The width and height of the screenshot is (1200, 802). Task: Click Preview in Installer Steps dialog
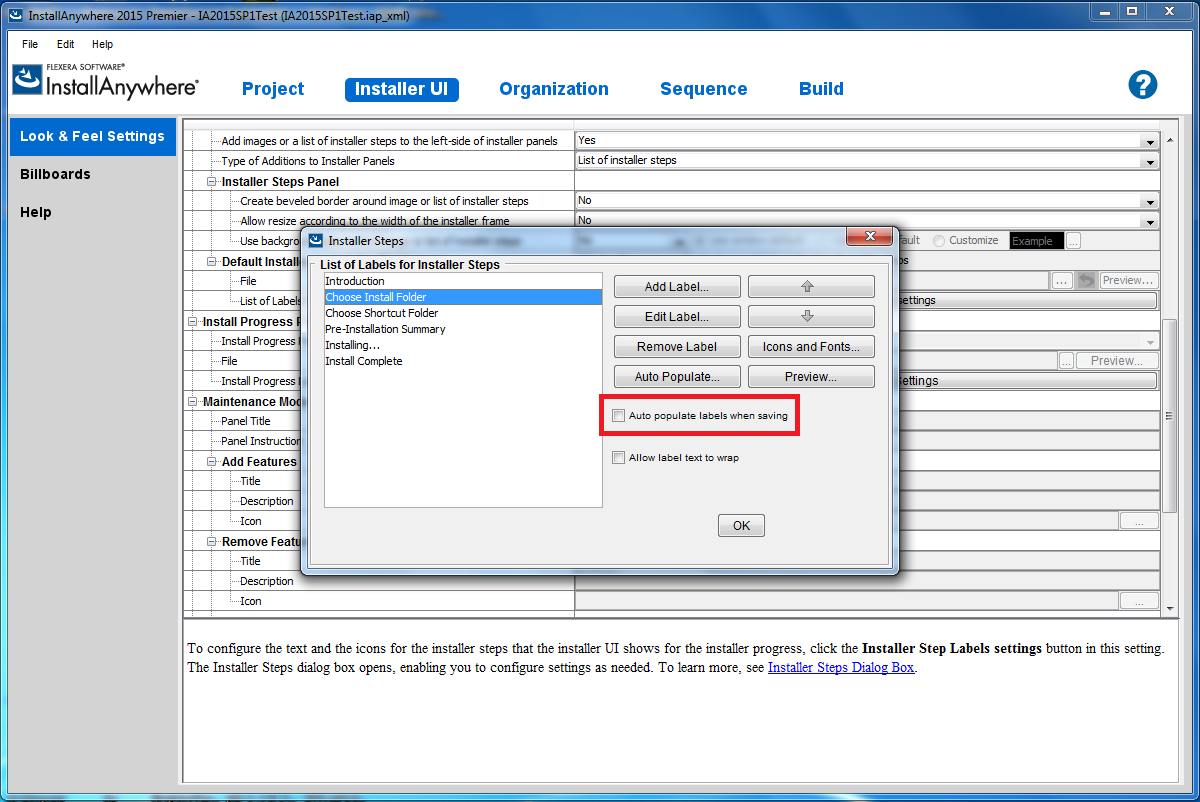click(811, 377)
